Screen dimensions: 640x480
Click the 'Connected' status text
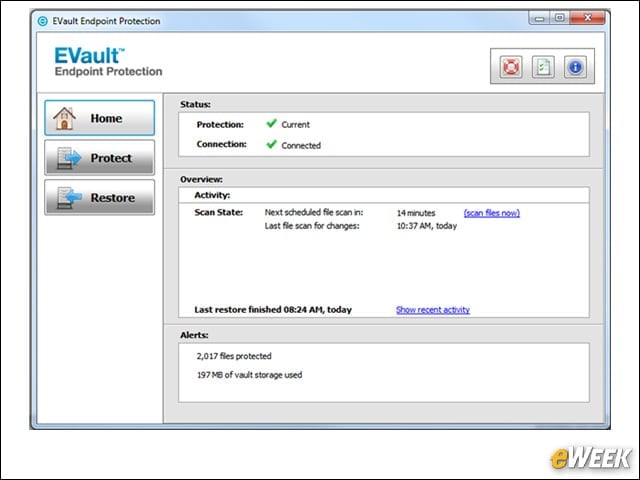[301, 145]
